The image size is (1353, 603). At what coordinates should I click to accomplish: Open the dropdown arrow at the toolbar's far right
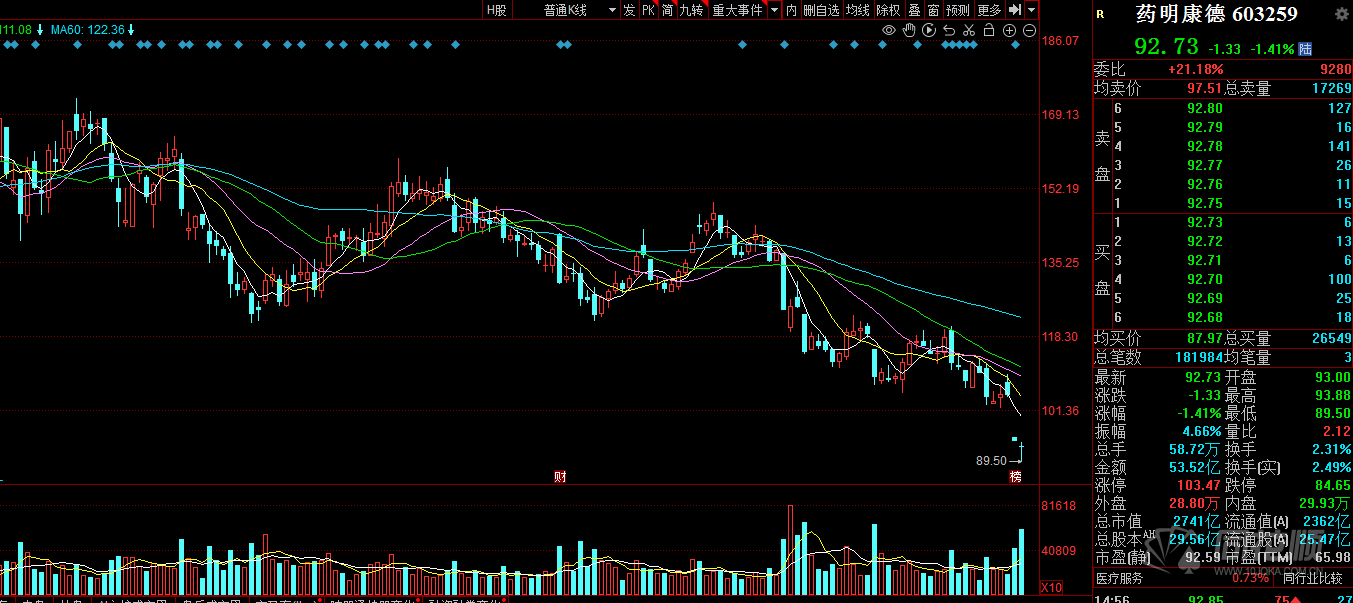(x=1031, y=10)
